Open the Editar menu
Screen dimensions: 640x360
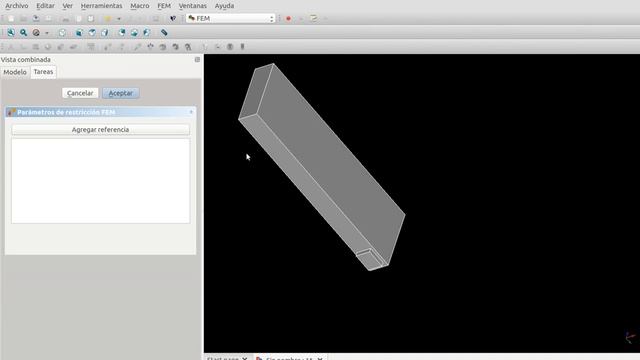coord(45,6)
